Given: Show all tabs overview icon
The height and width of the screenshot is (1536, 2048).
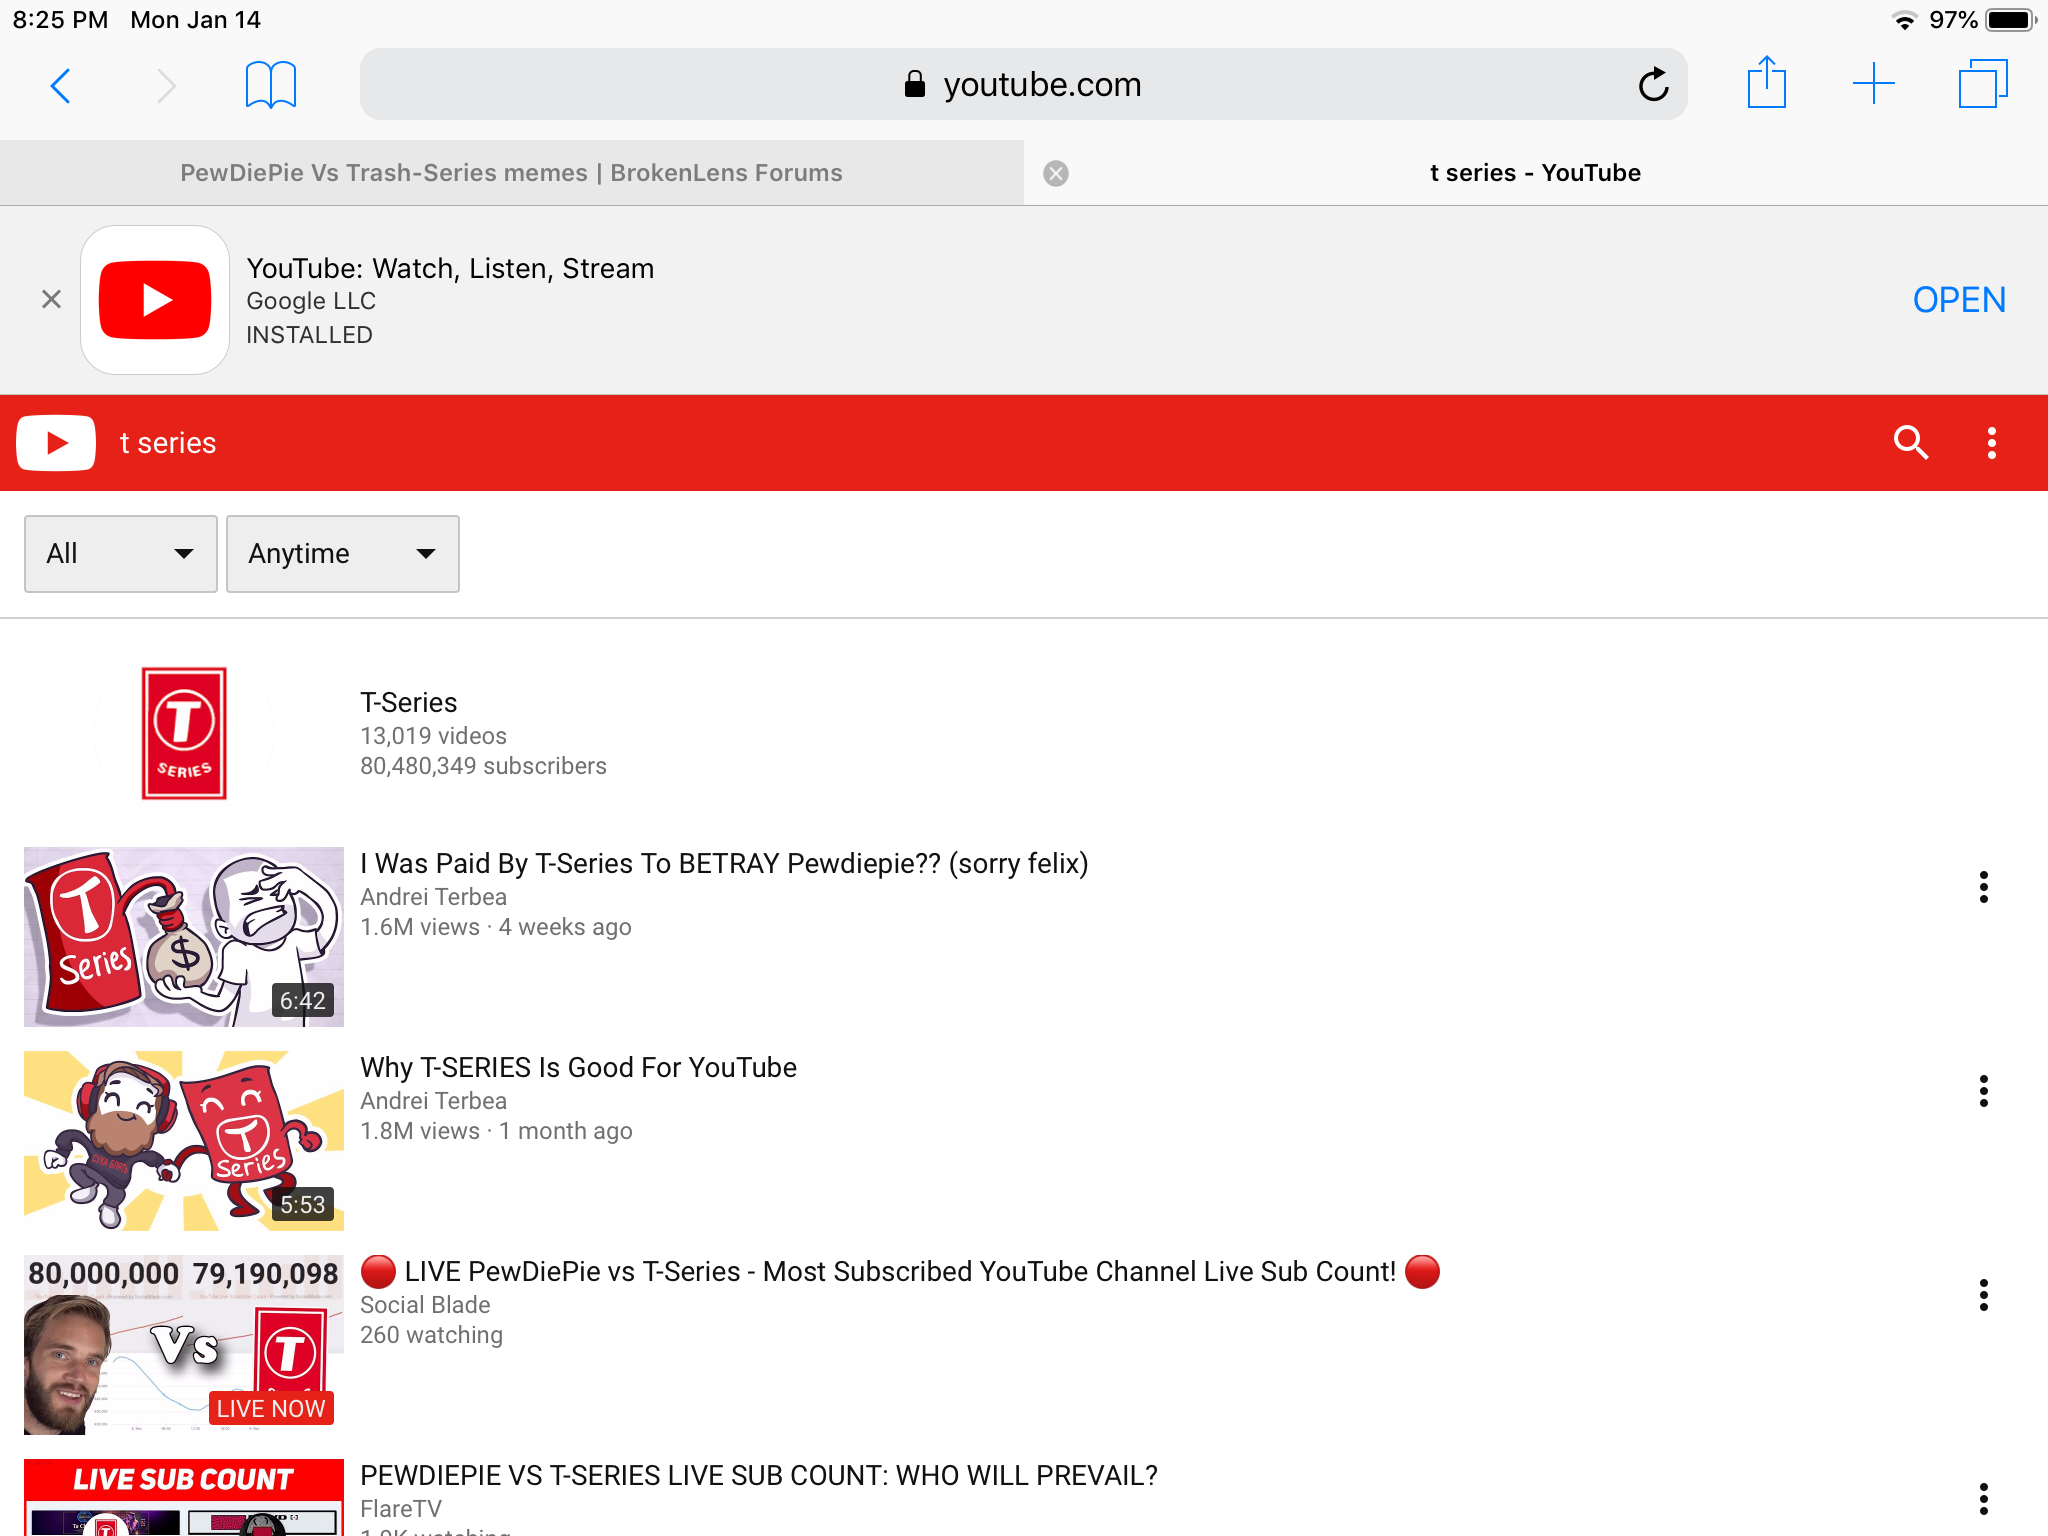Looking at the screenshot, I should point(1983,84).
